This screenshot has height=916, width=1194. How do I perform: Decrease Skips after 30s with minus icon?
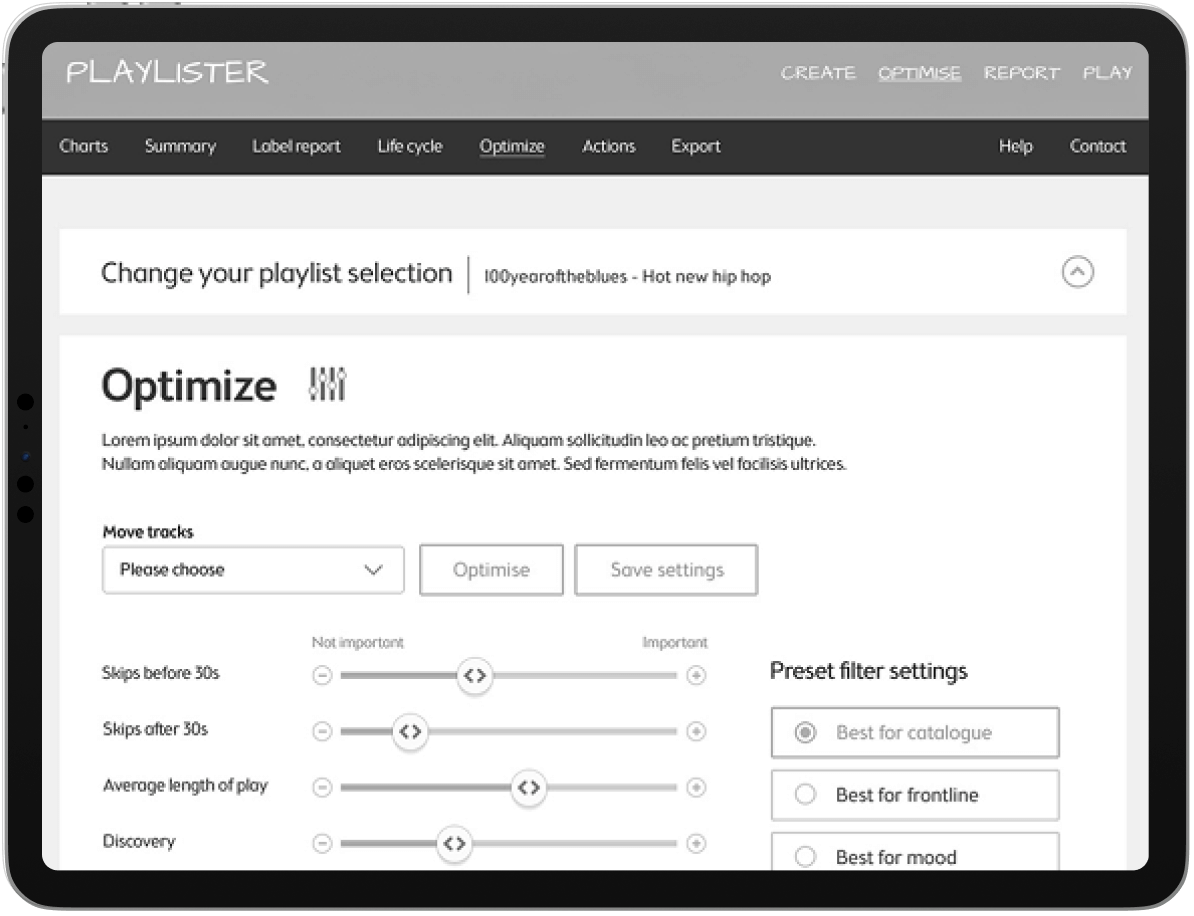(x=322, y=732)
